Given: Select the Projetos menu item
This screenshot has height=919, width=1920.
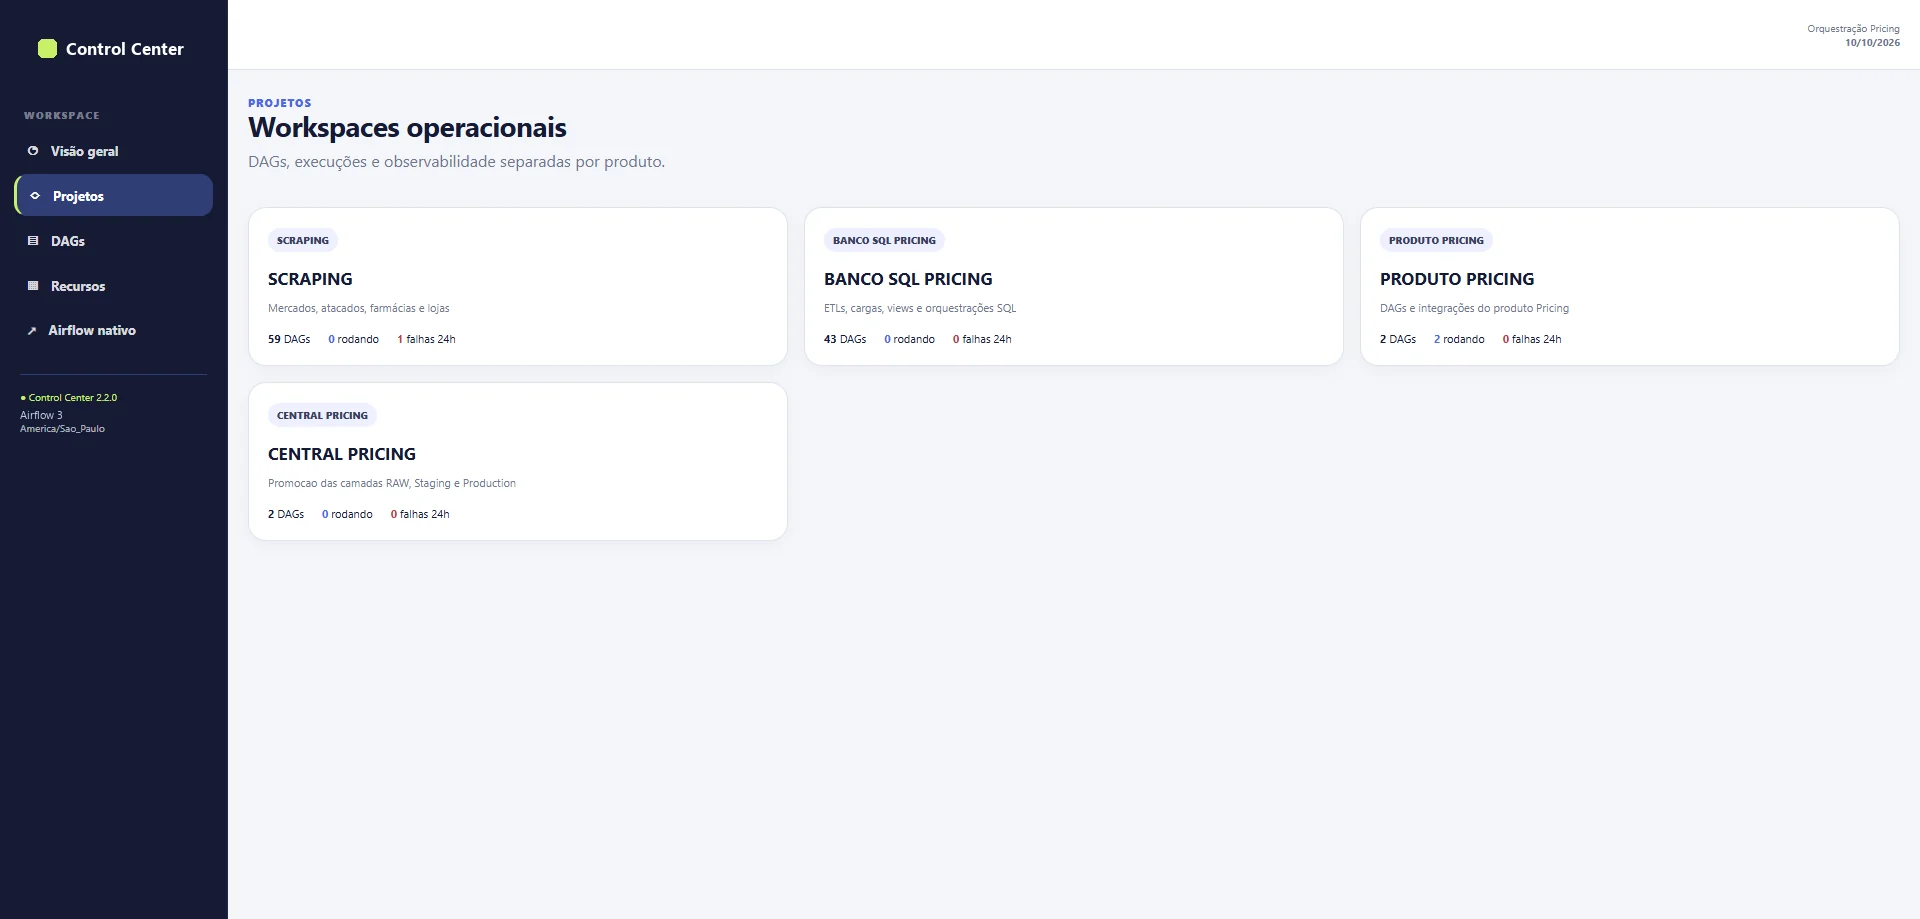Looking at the screenshot, I should pyautogui.click(x=114, y=195).
